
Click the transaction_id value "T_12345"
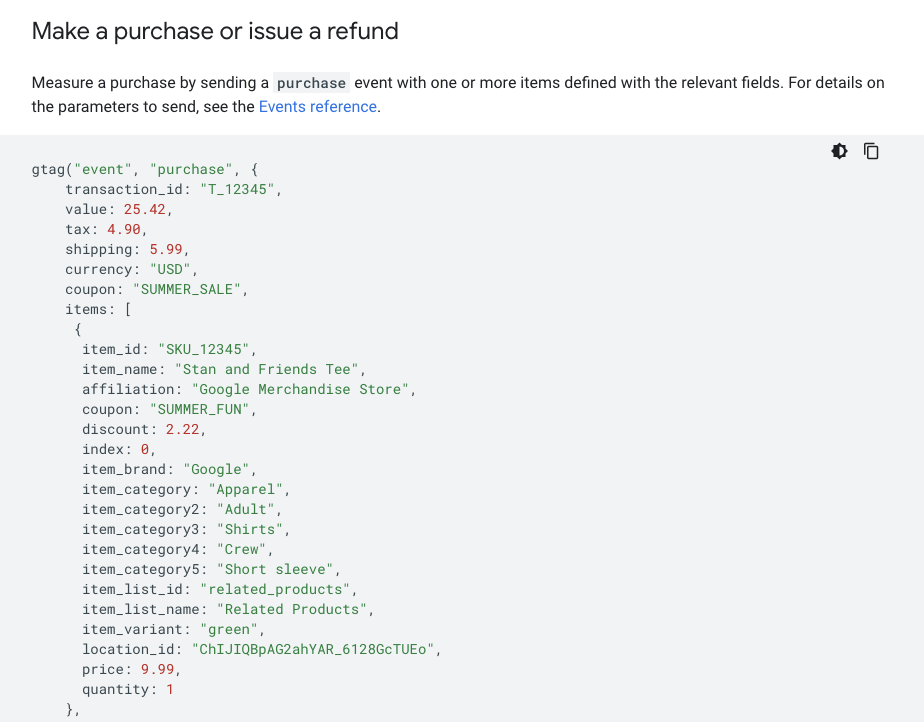(241, 189)
